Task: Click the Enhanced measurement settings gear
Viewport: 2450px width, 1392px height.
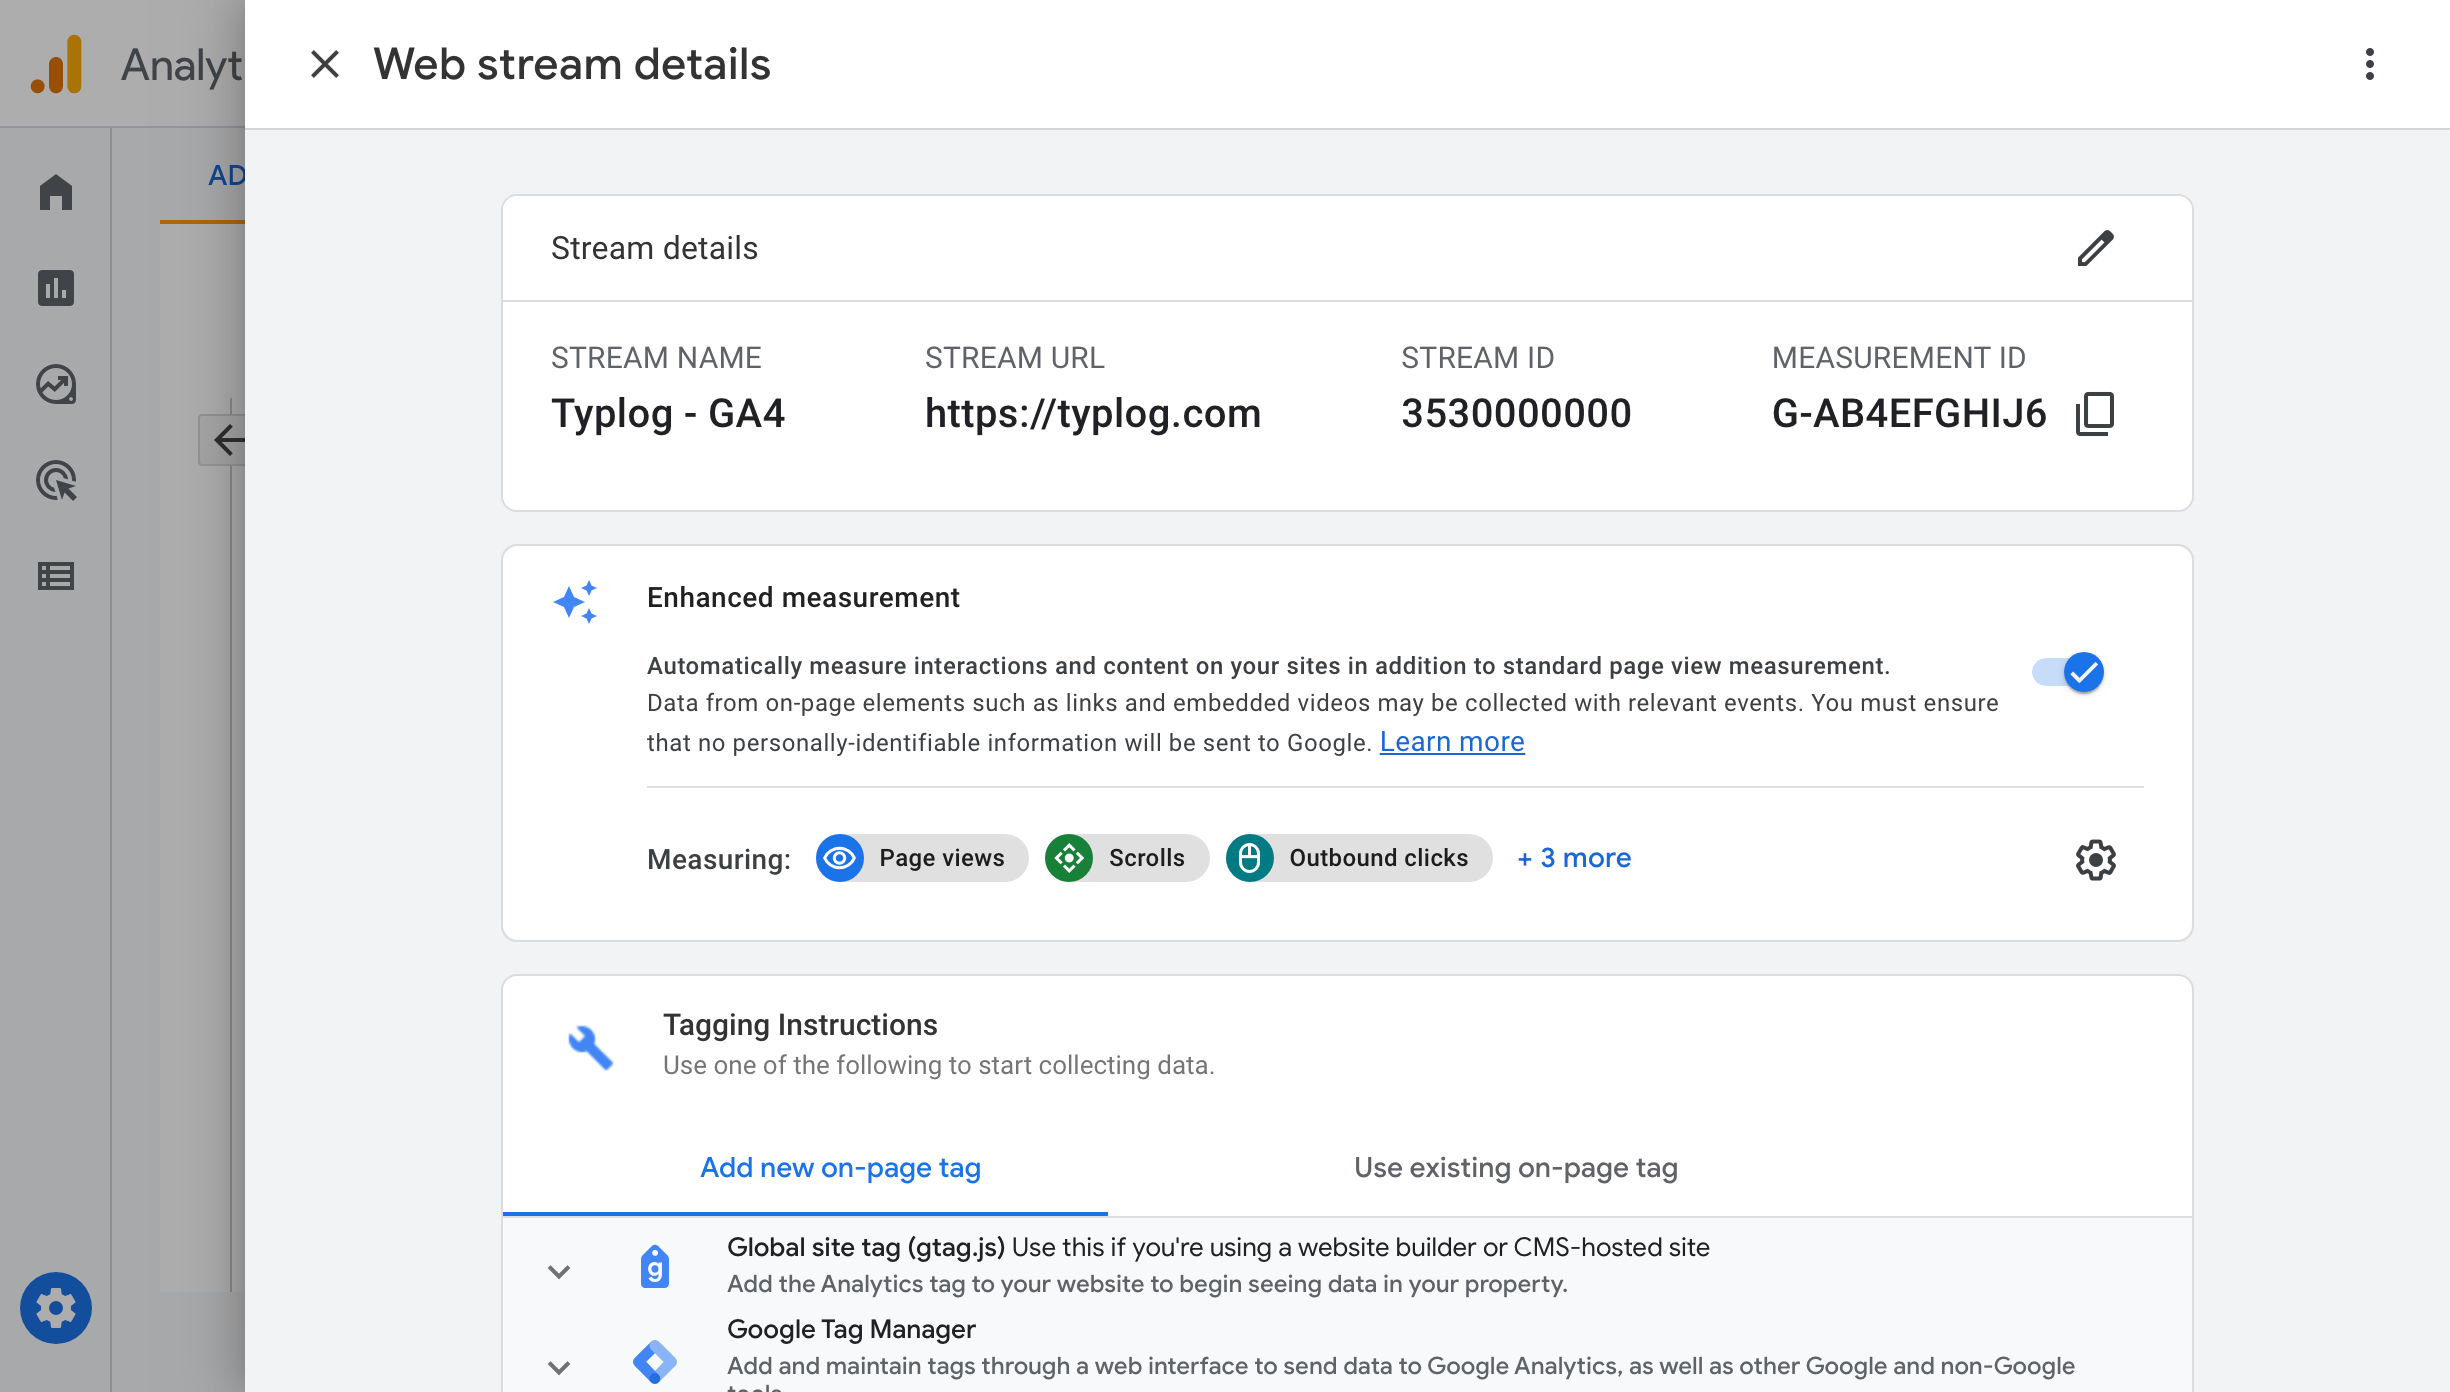Action: click(x=2095, y=860)
